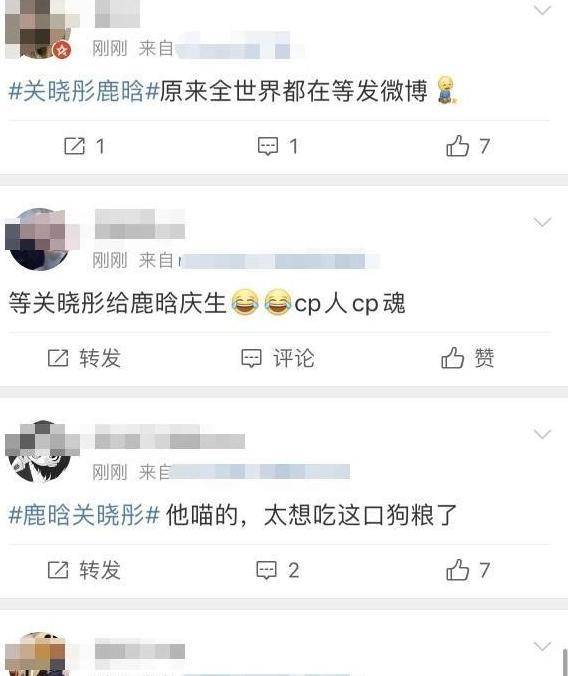This screenshot has height=676, width=579.
Task: View the third poster's cartoon avatar
Action: 39,451
